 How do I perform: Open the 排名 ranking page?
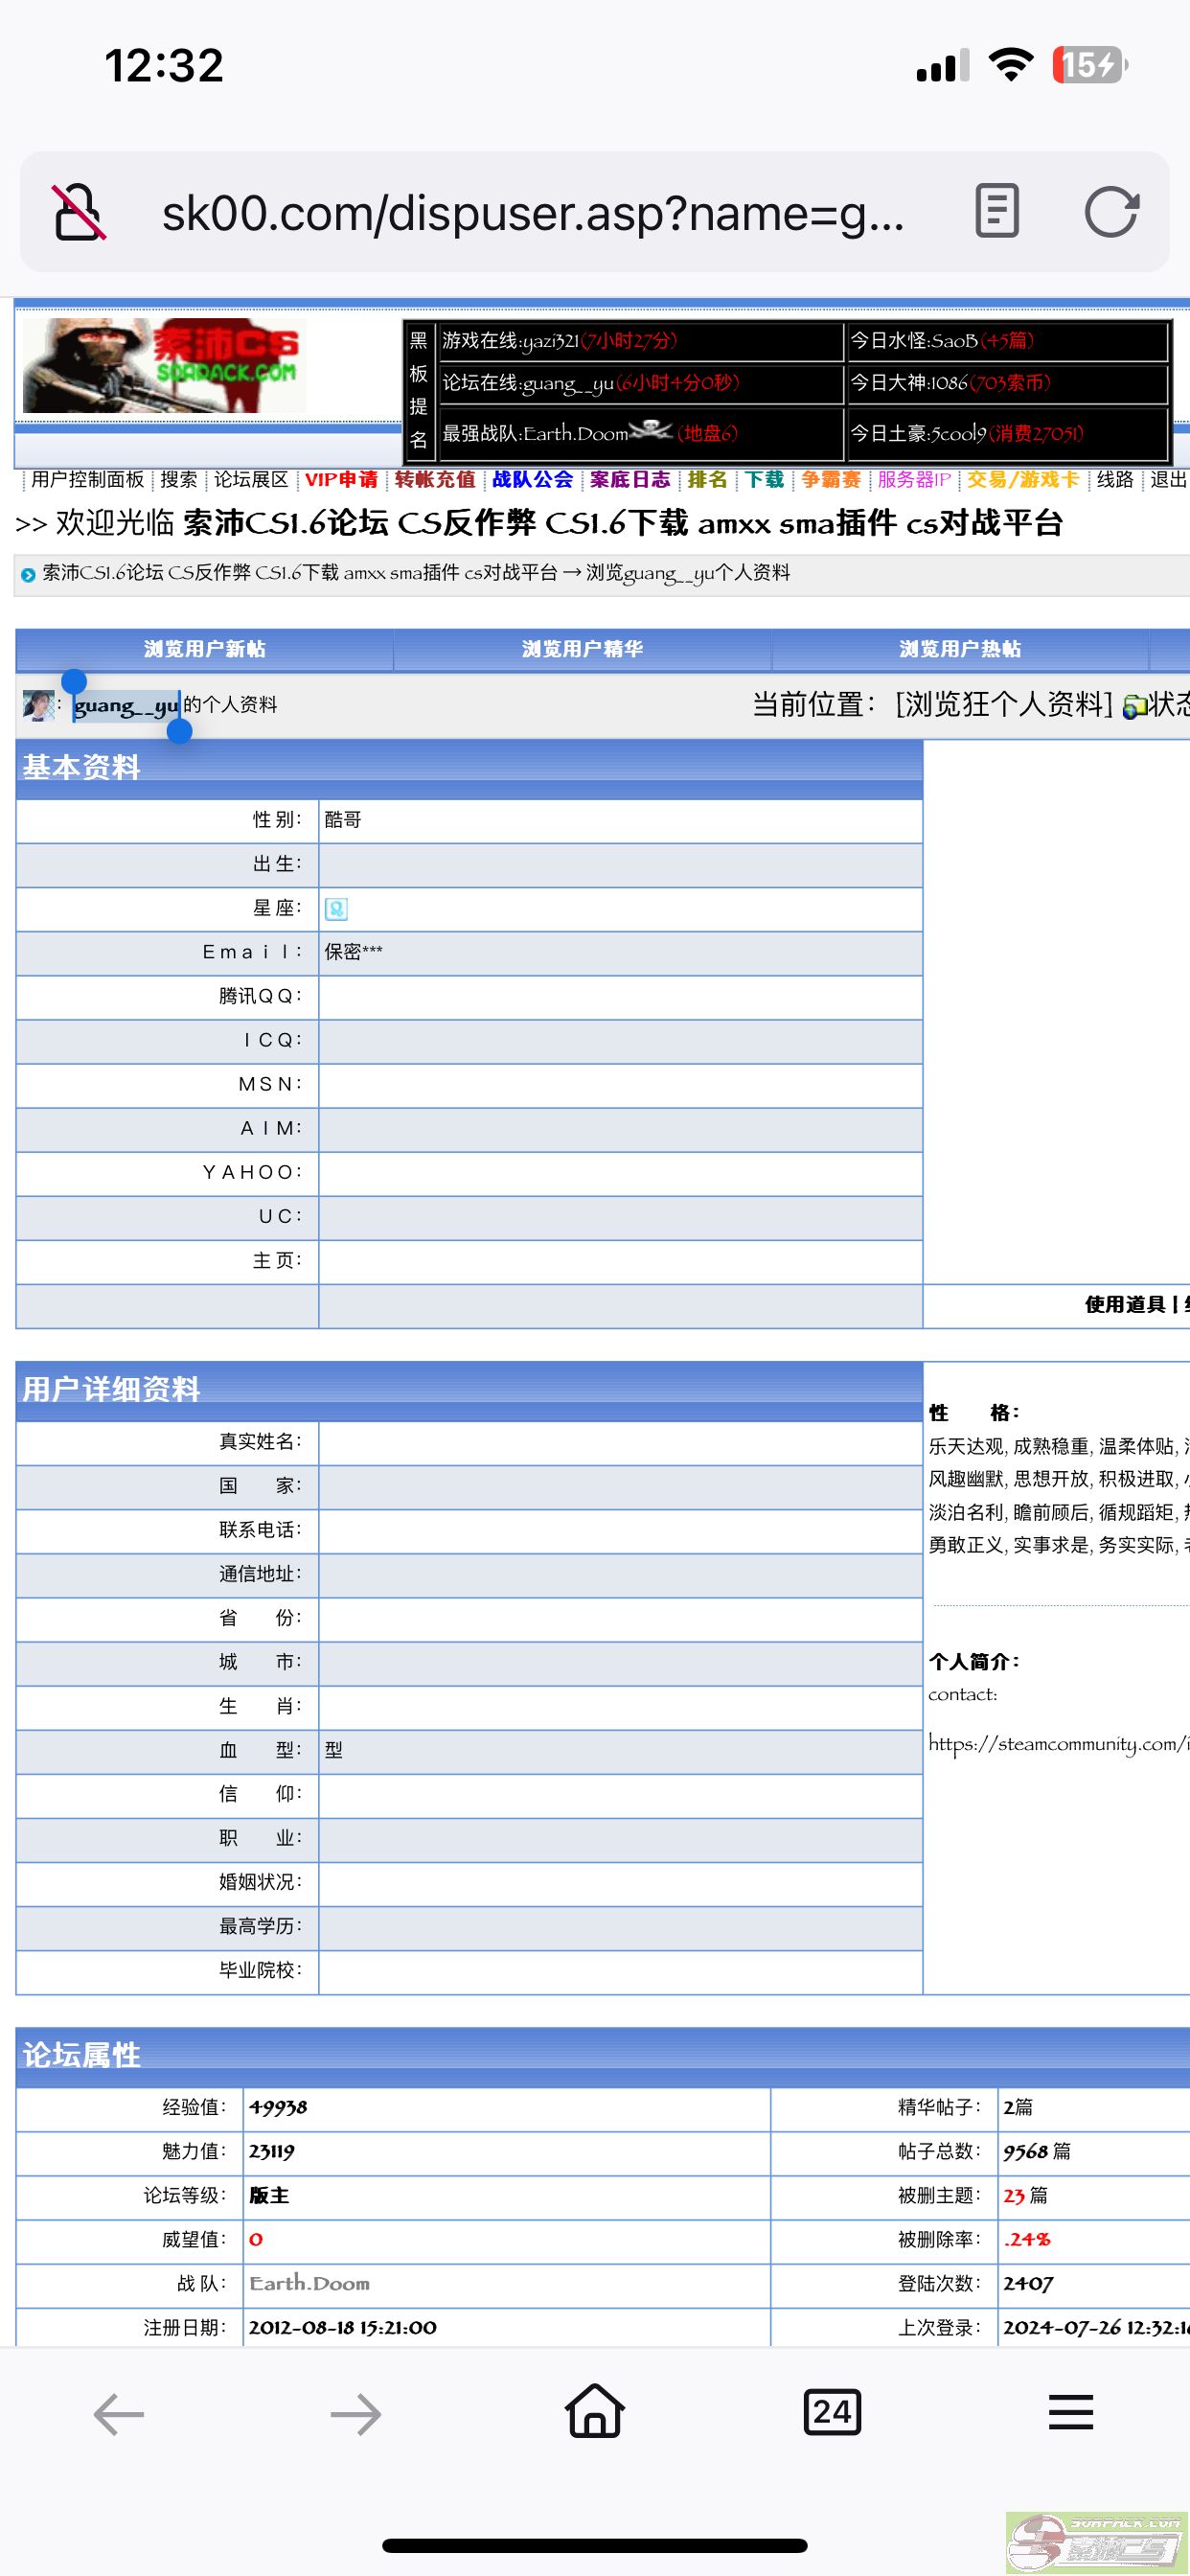pos(707,480)
